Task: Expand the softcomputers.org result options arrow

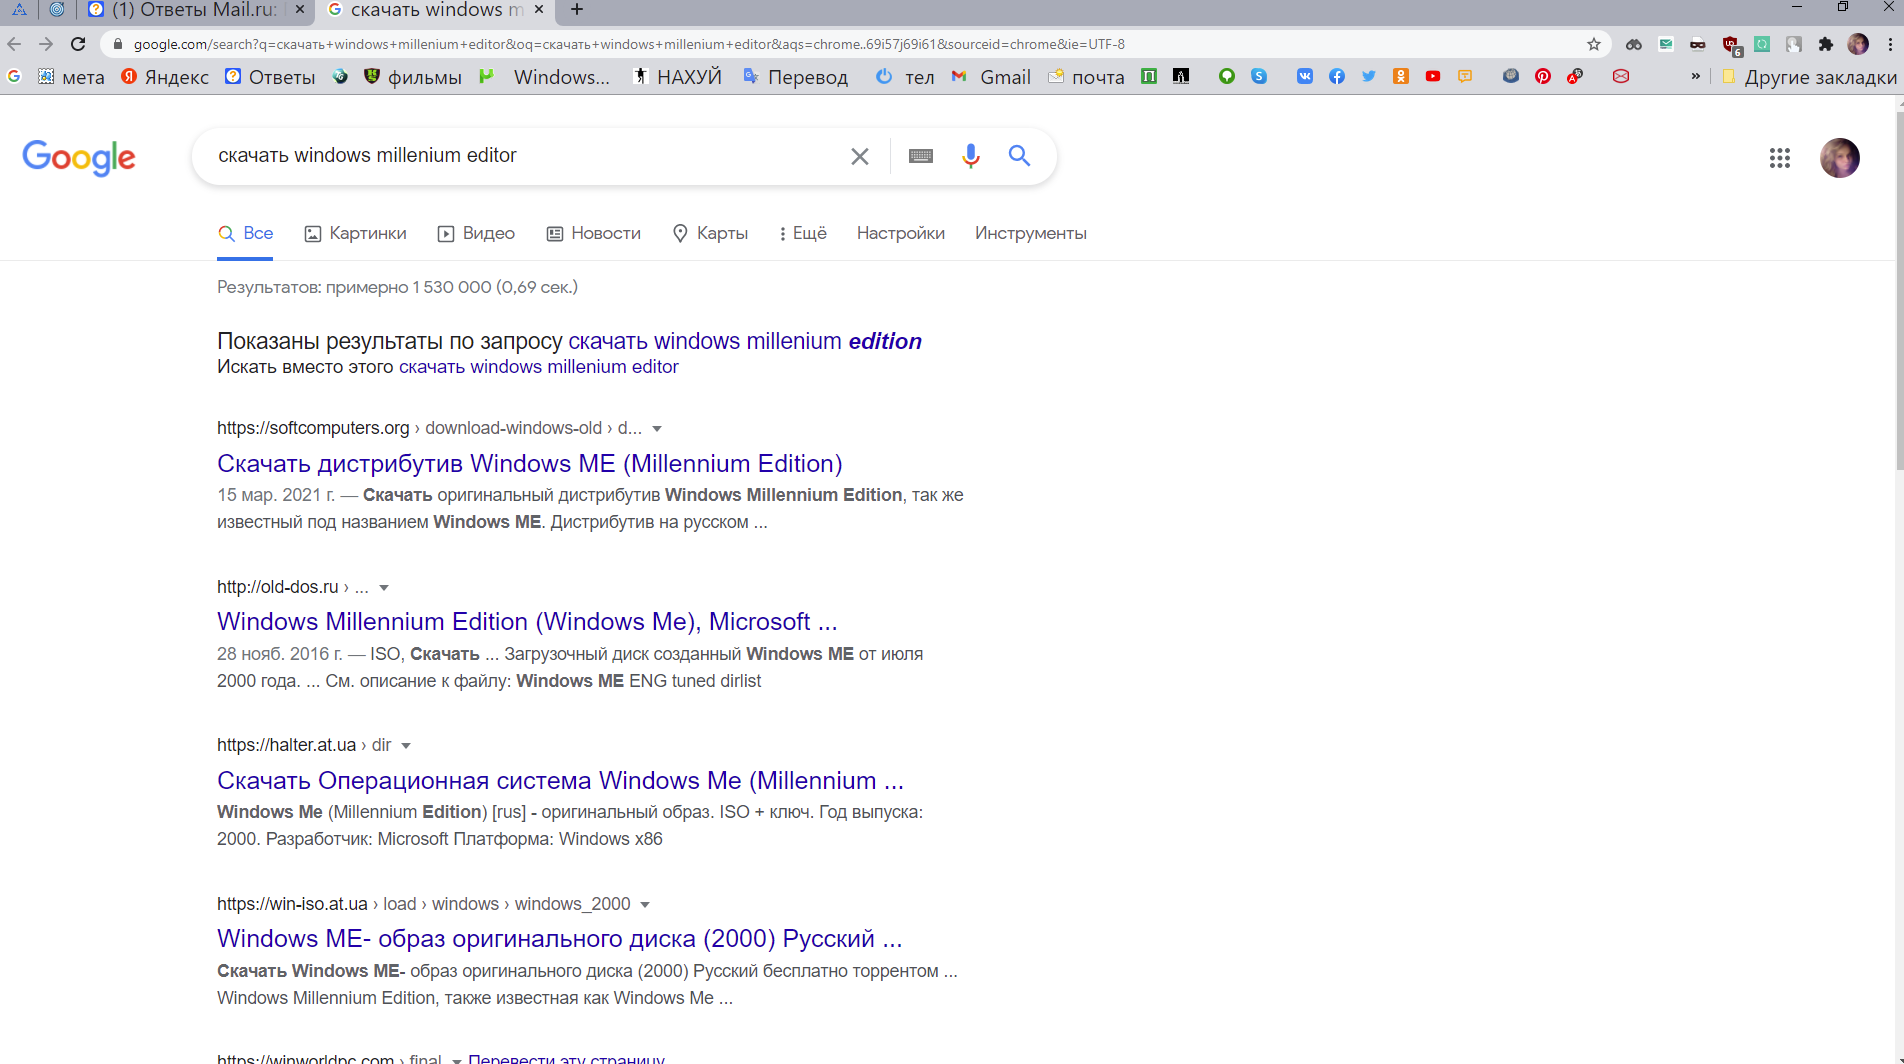Action: pyautogui.click(x=657, y=429)
